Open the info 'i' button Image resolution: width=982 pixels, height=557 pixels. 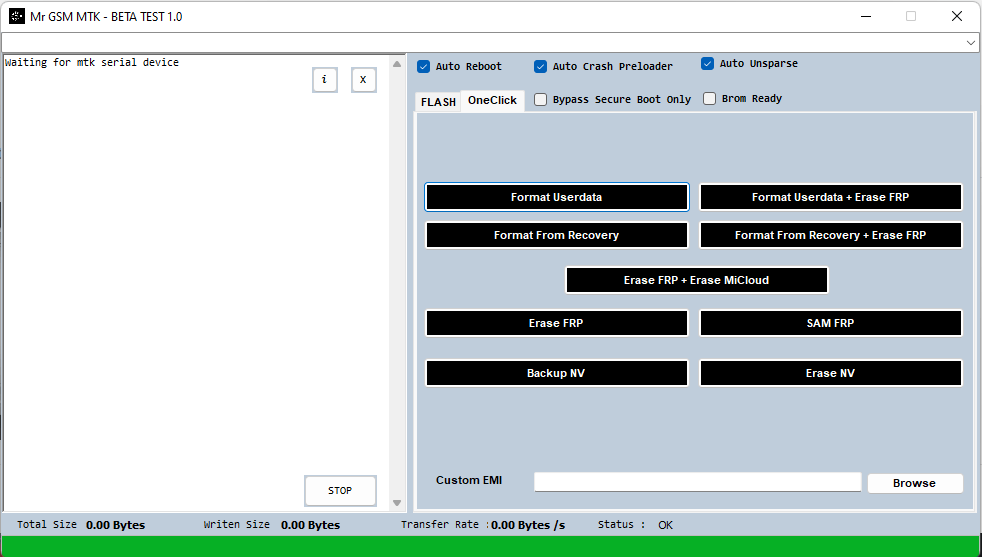(x=324, y=80)
